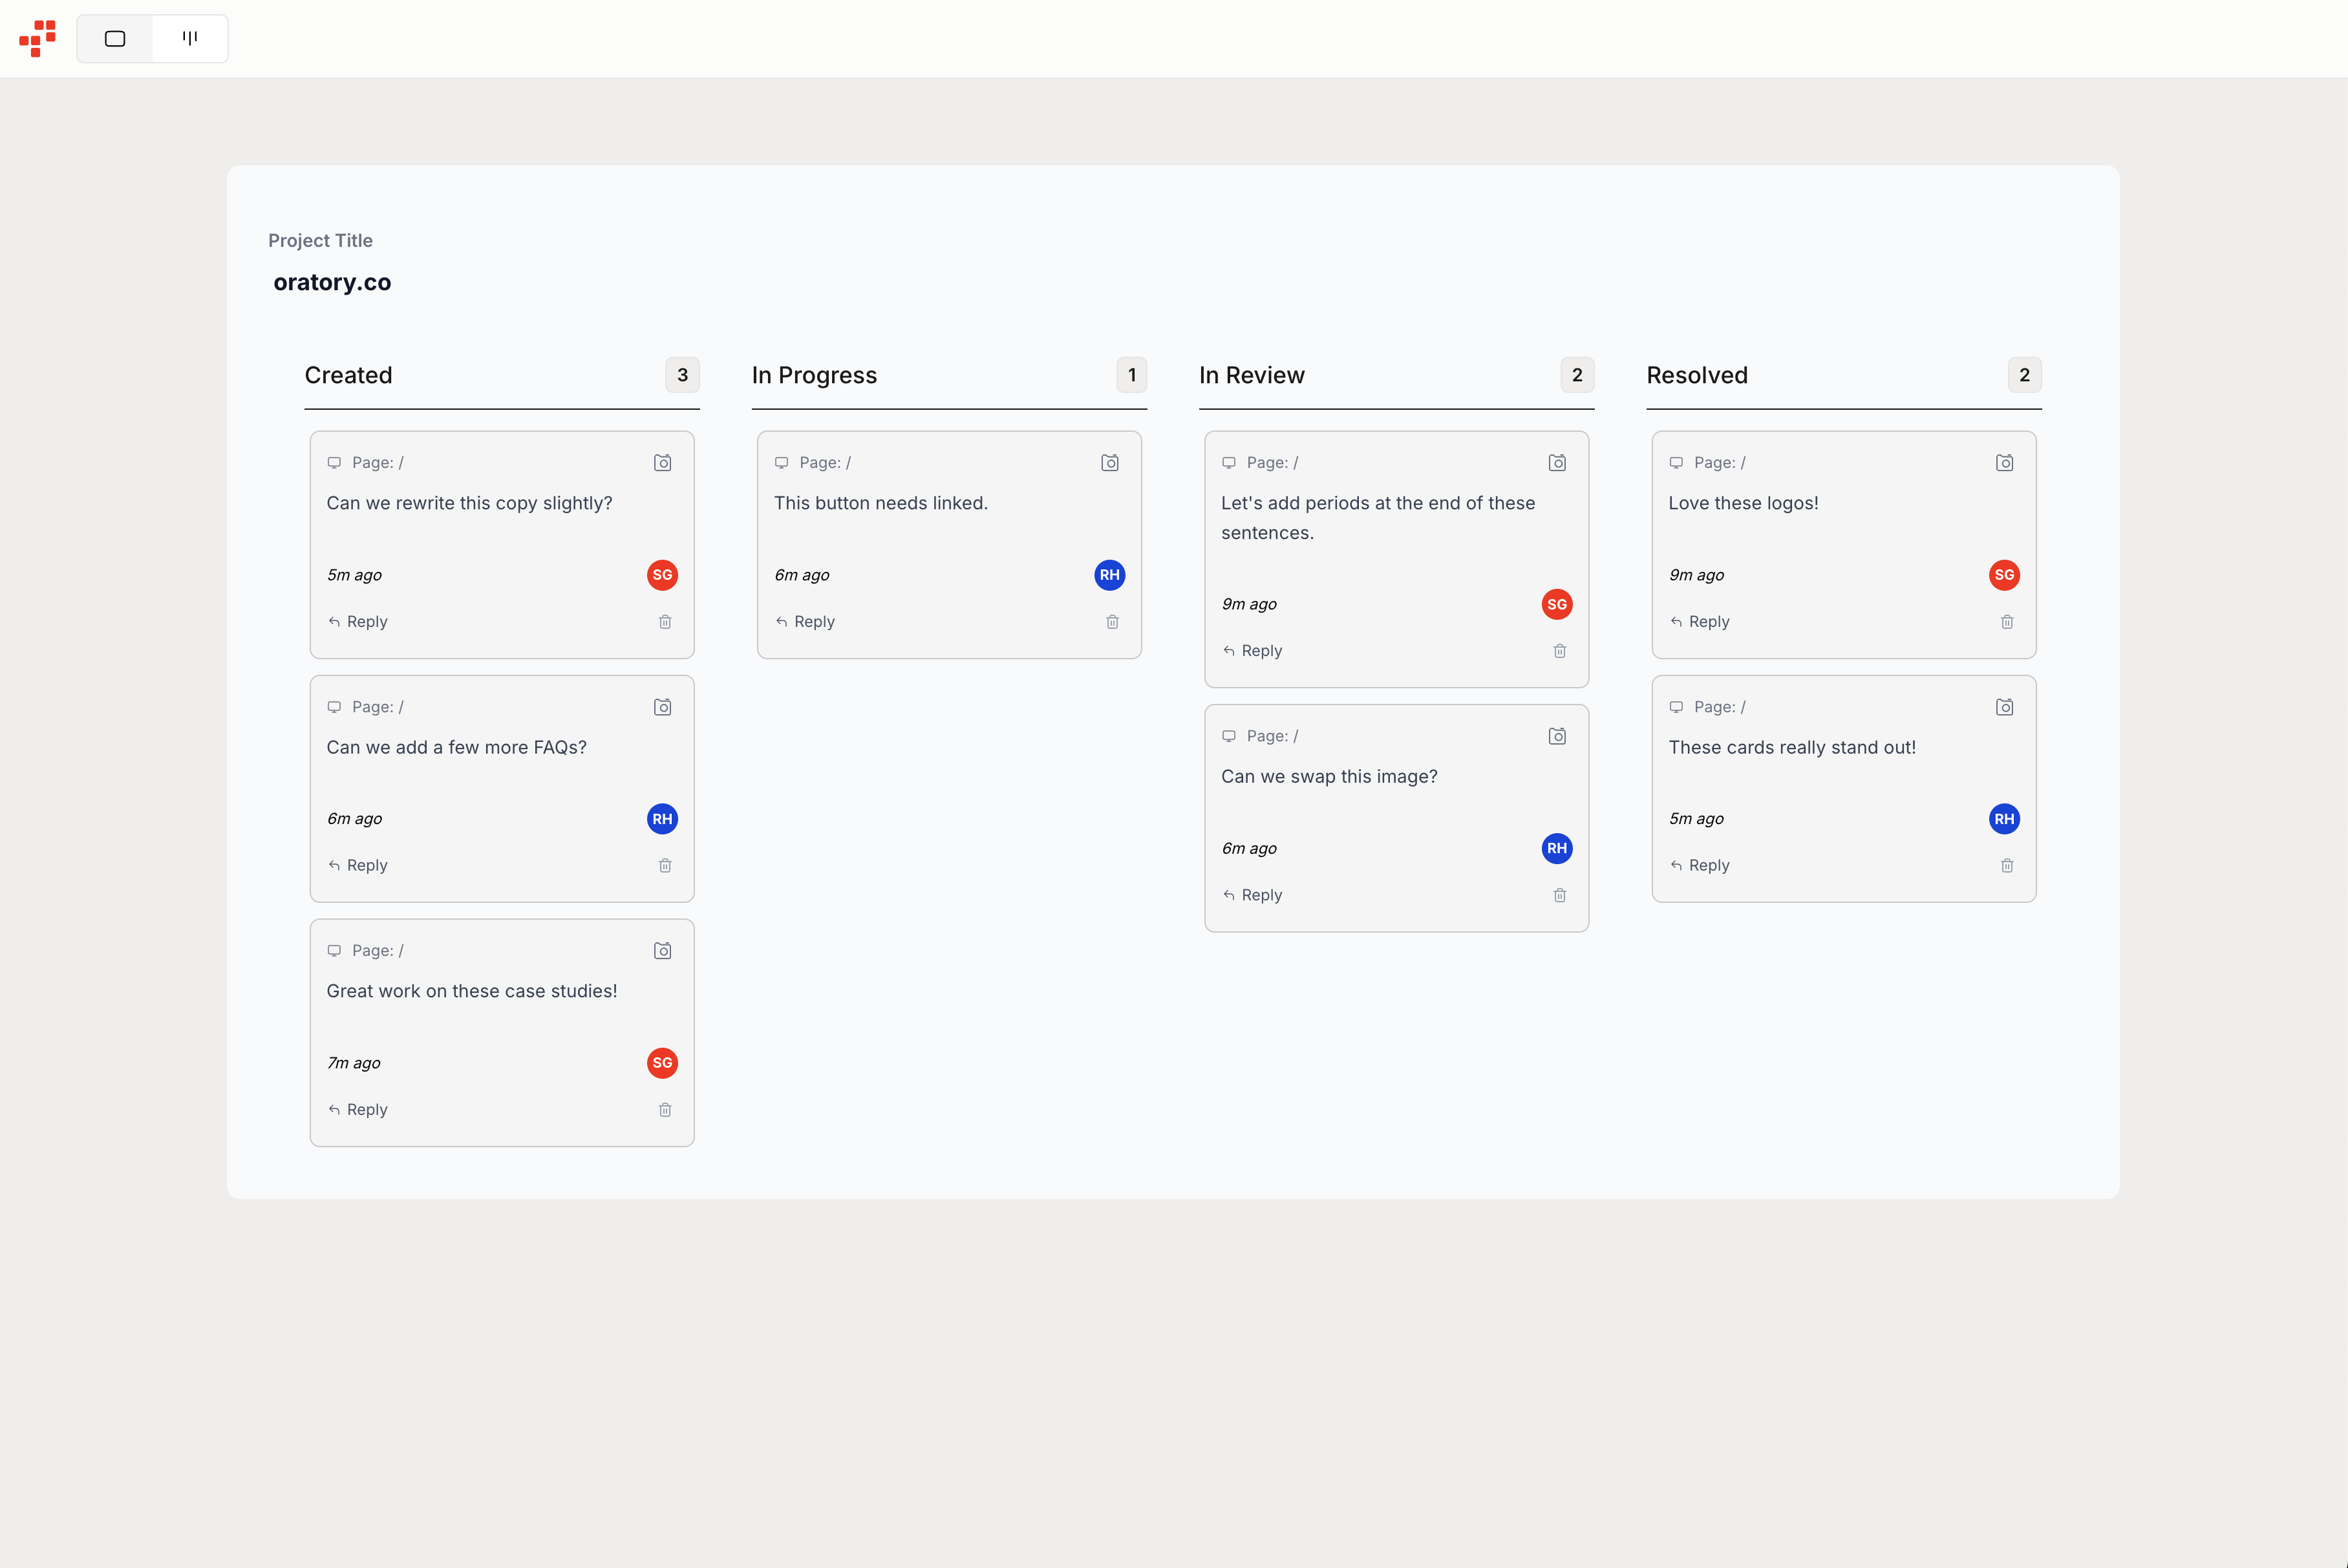2348x1568 pixels.
Task: Open screenshot for 'These cards really stand out!' card
Action: [x=2004, y=708]
